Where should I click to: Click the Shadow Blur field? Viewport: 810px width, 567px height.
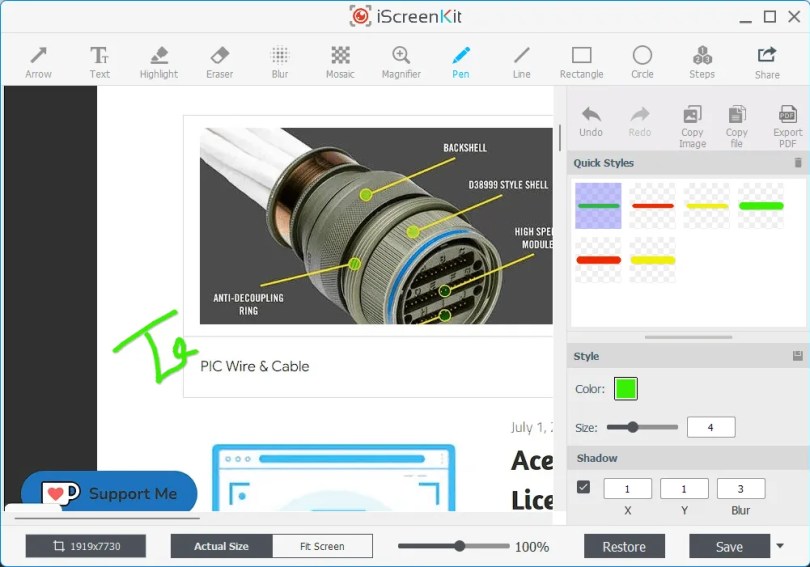(741, 489)
